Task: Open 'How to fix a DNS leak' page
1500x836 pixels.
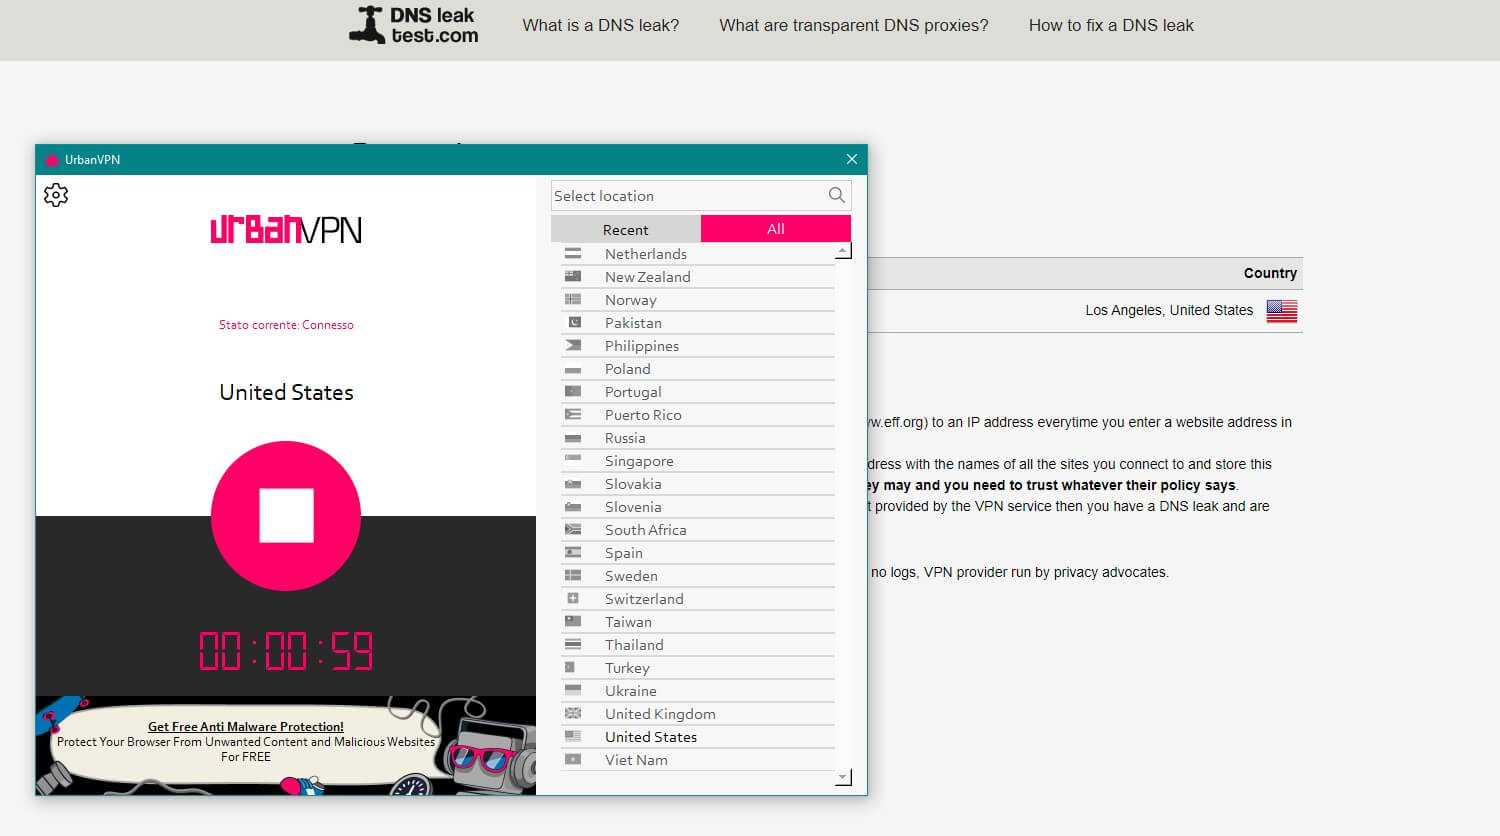Action: (1111, 25)
